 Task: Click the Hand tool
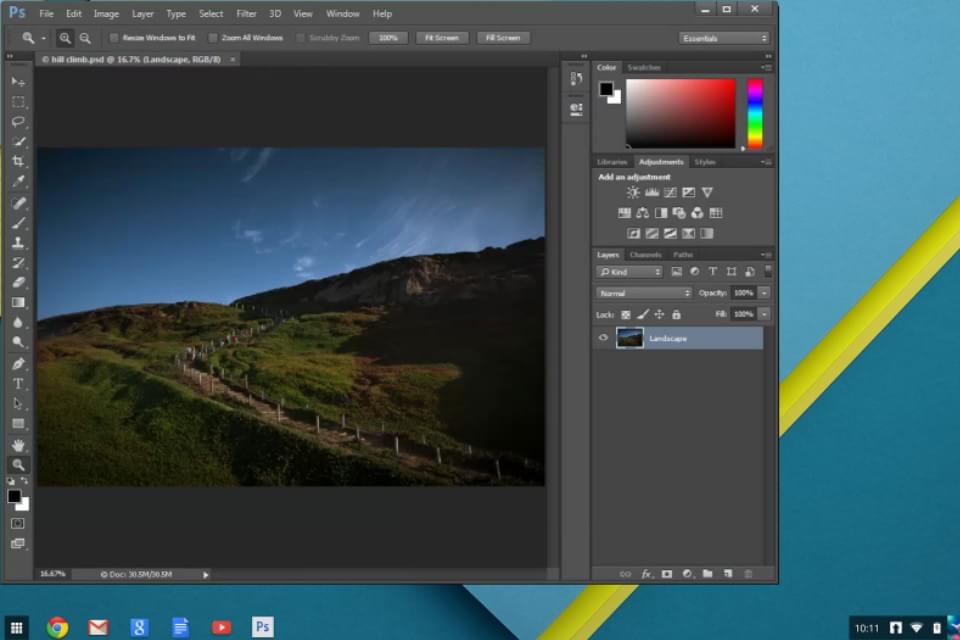click(x=18, y=444)
